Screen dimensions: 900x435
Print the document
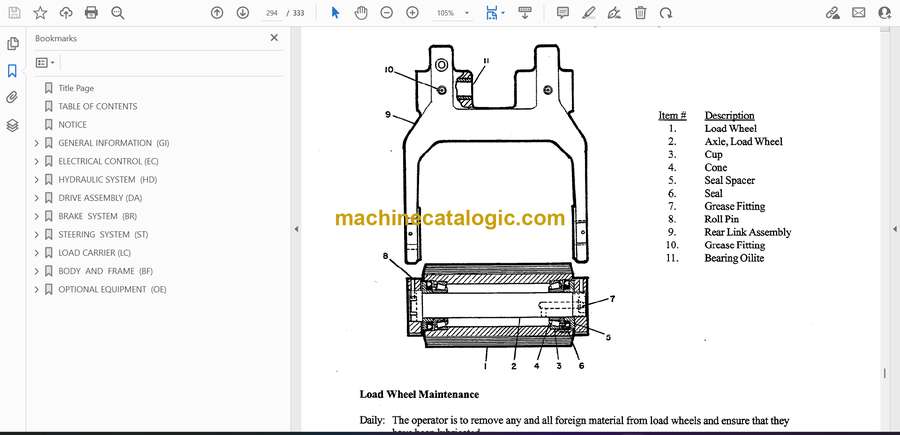[x=91, y=13]
